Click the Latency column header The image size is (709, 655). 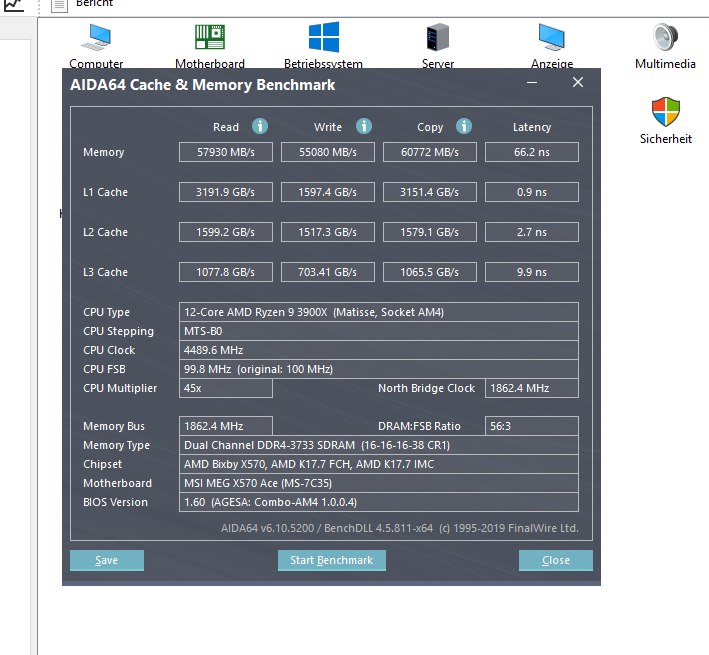532,127
